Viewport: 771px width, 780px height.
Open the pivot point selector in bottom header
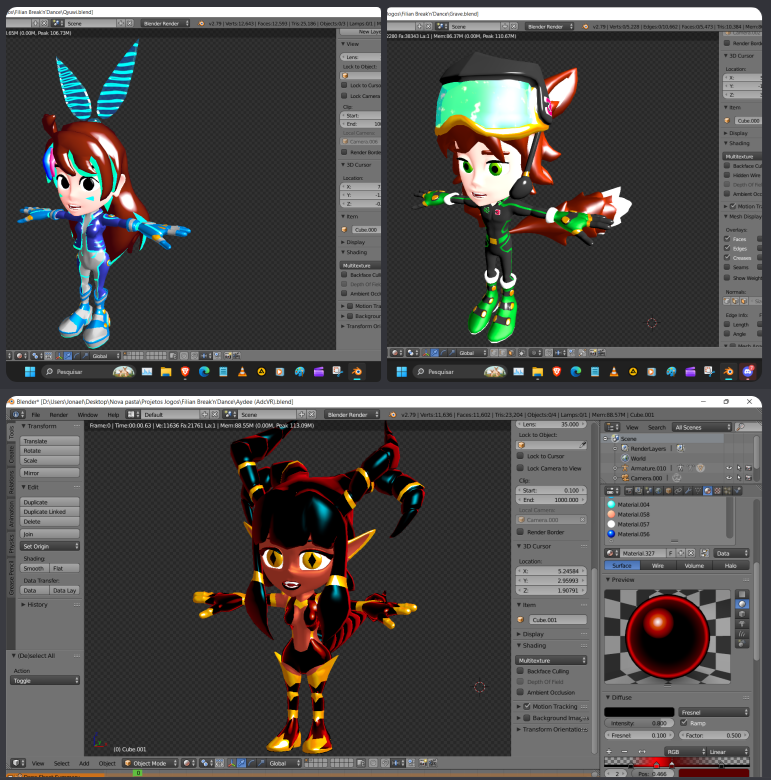[207, 763]
